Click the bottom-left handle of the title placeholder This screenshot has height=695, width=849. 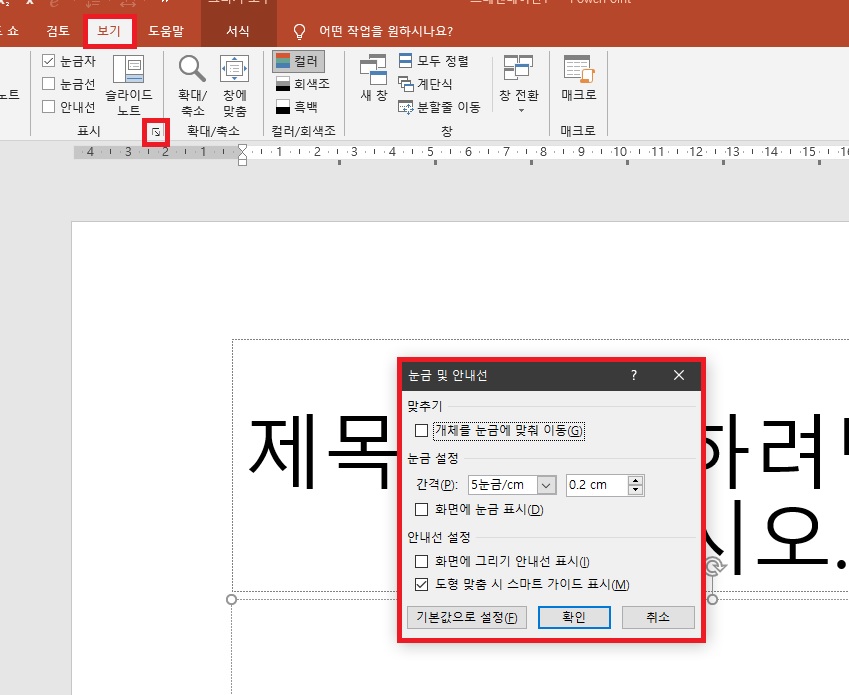tap(231, 599)
